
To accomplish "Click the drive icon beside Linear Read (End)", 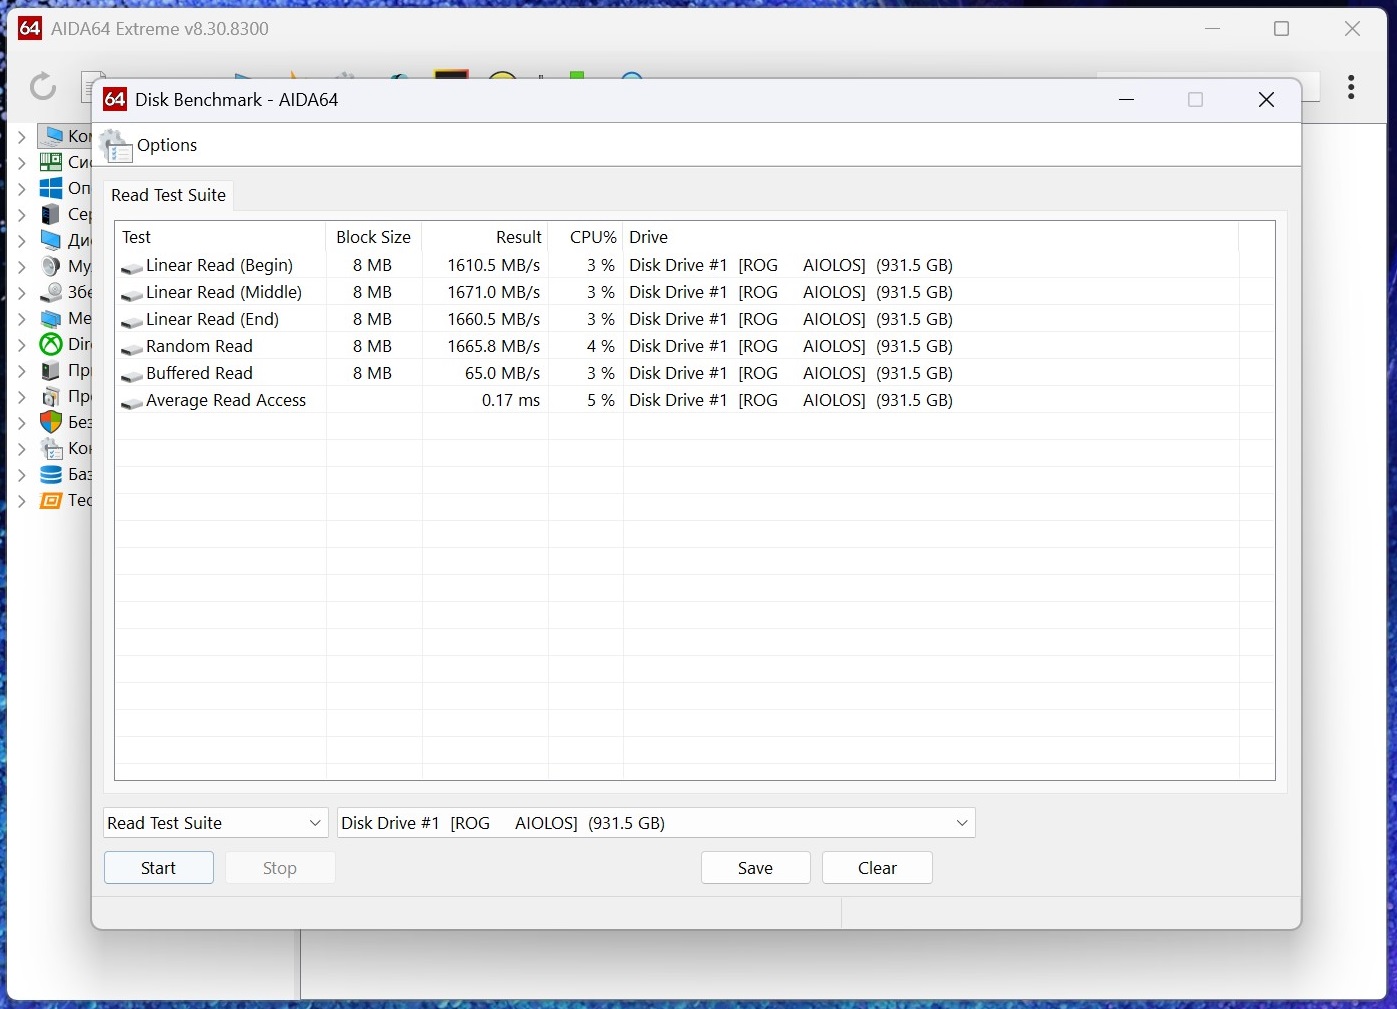I will 132,321.
